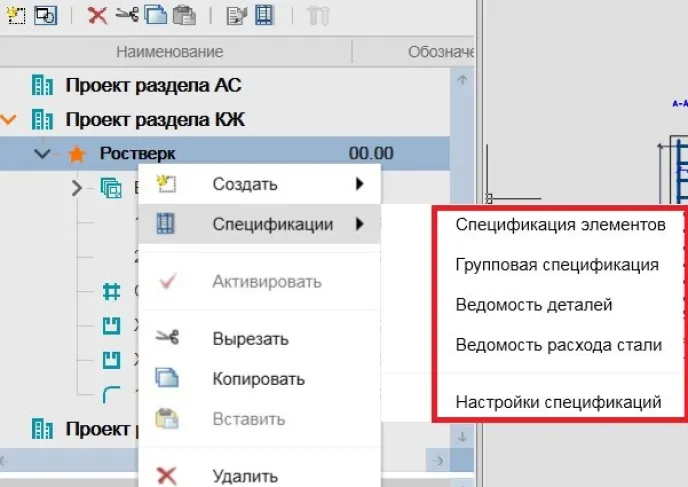
Task: Click the first create-new toolbar icon
Action: pos(16,14)
